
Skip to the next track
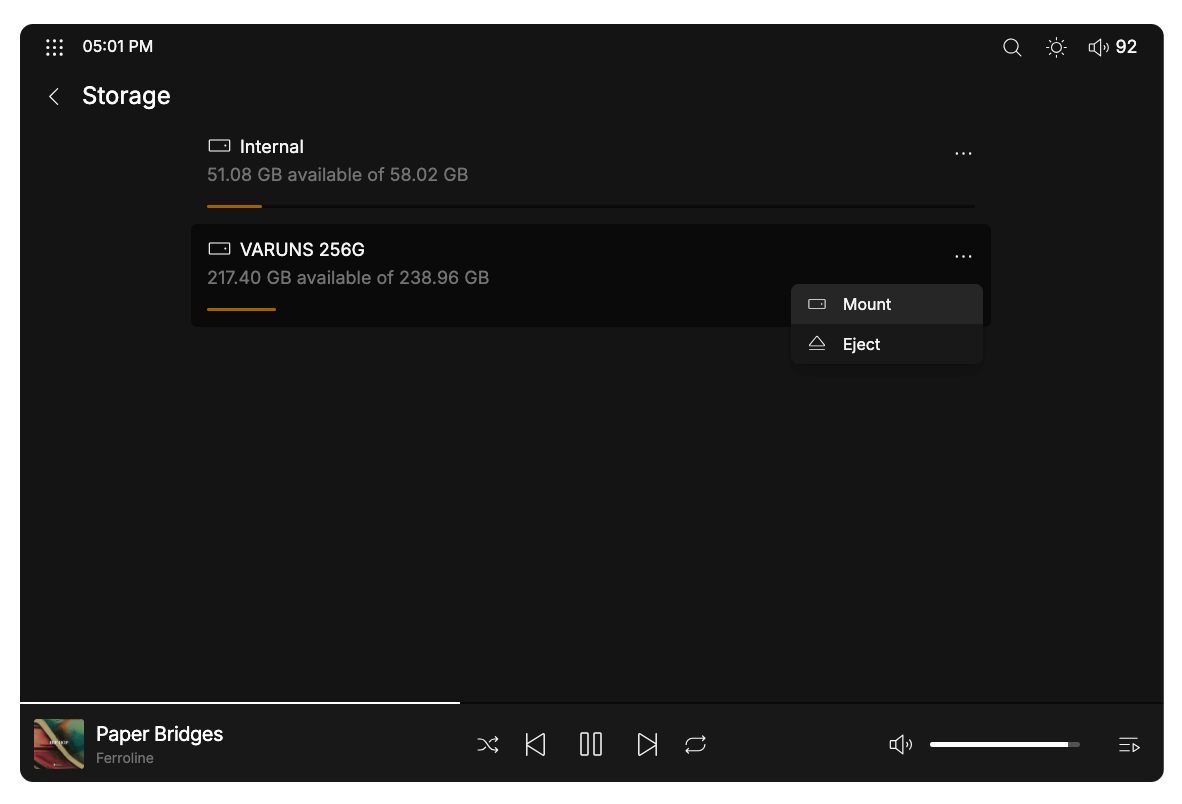coord(648,744)
